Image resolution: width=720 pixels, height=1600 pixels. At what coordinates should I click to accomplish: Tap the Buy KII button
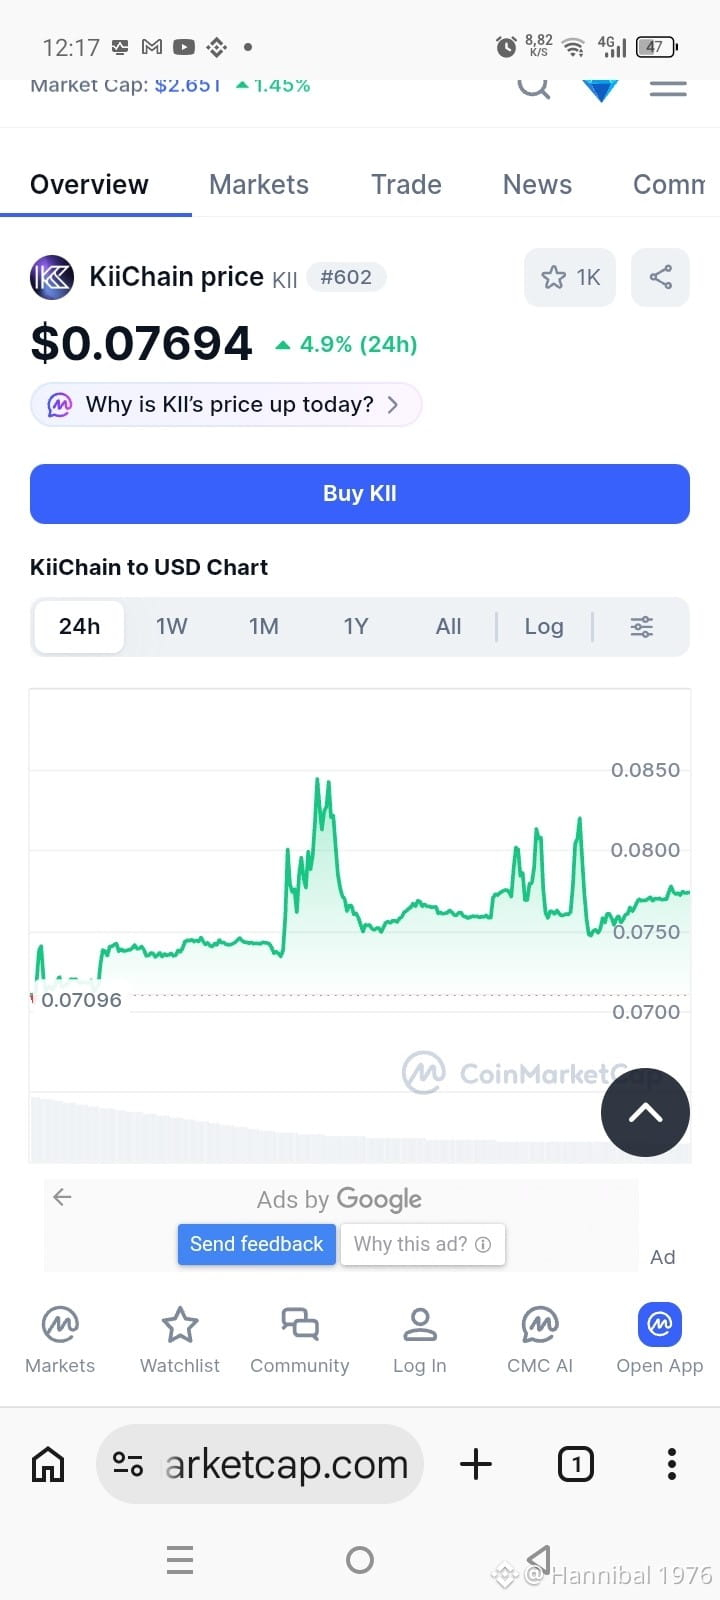coord(360,494)
